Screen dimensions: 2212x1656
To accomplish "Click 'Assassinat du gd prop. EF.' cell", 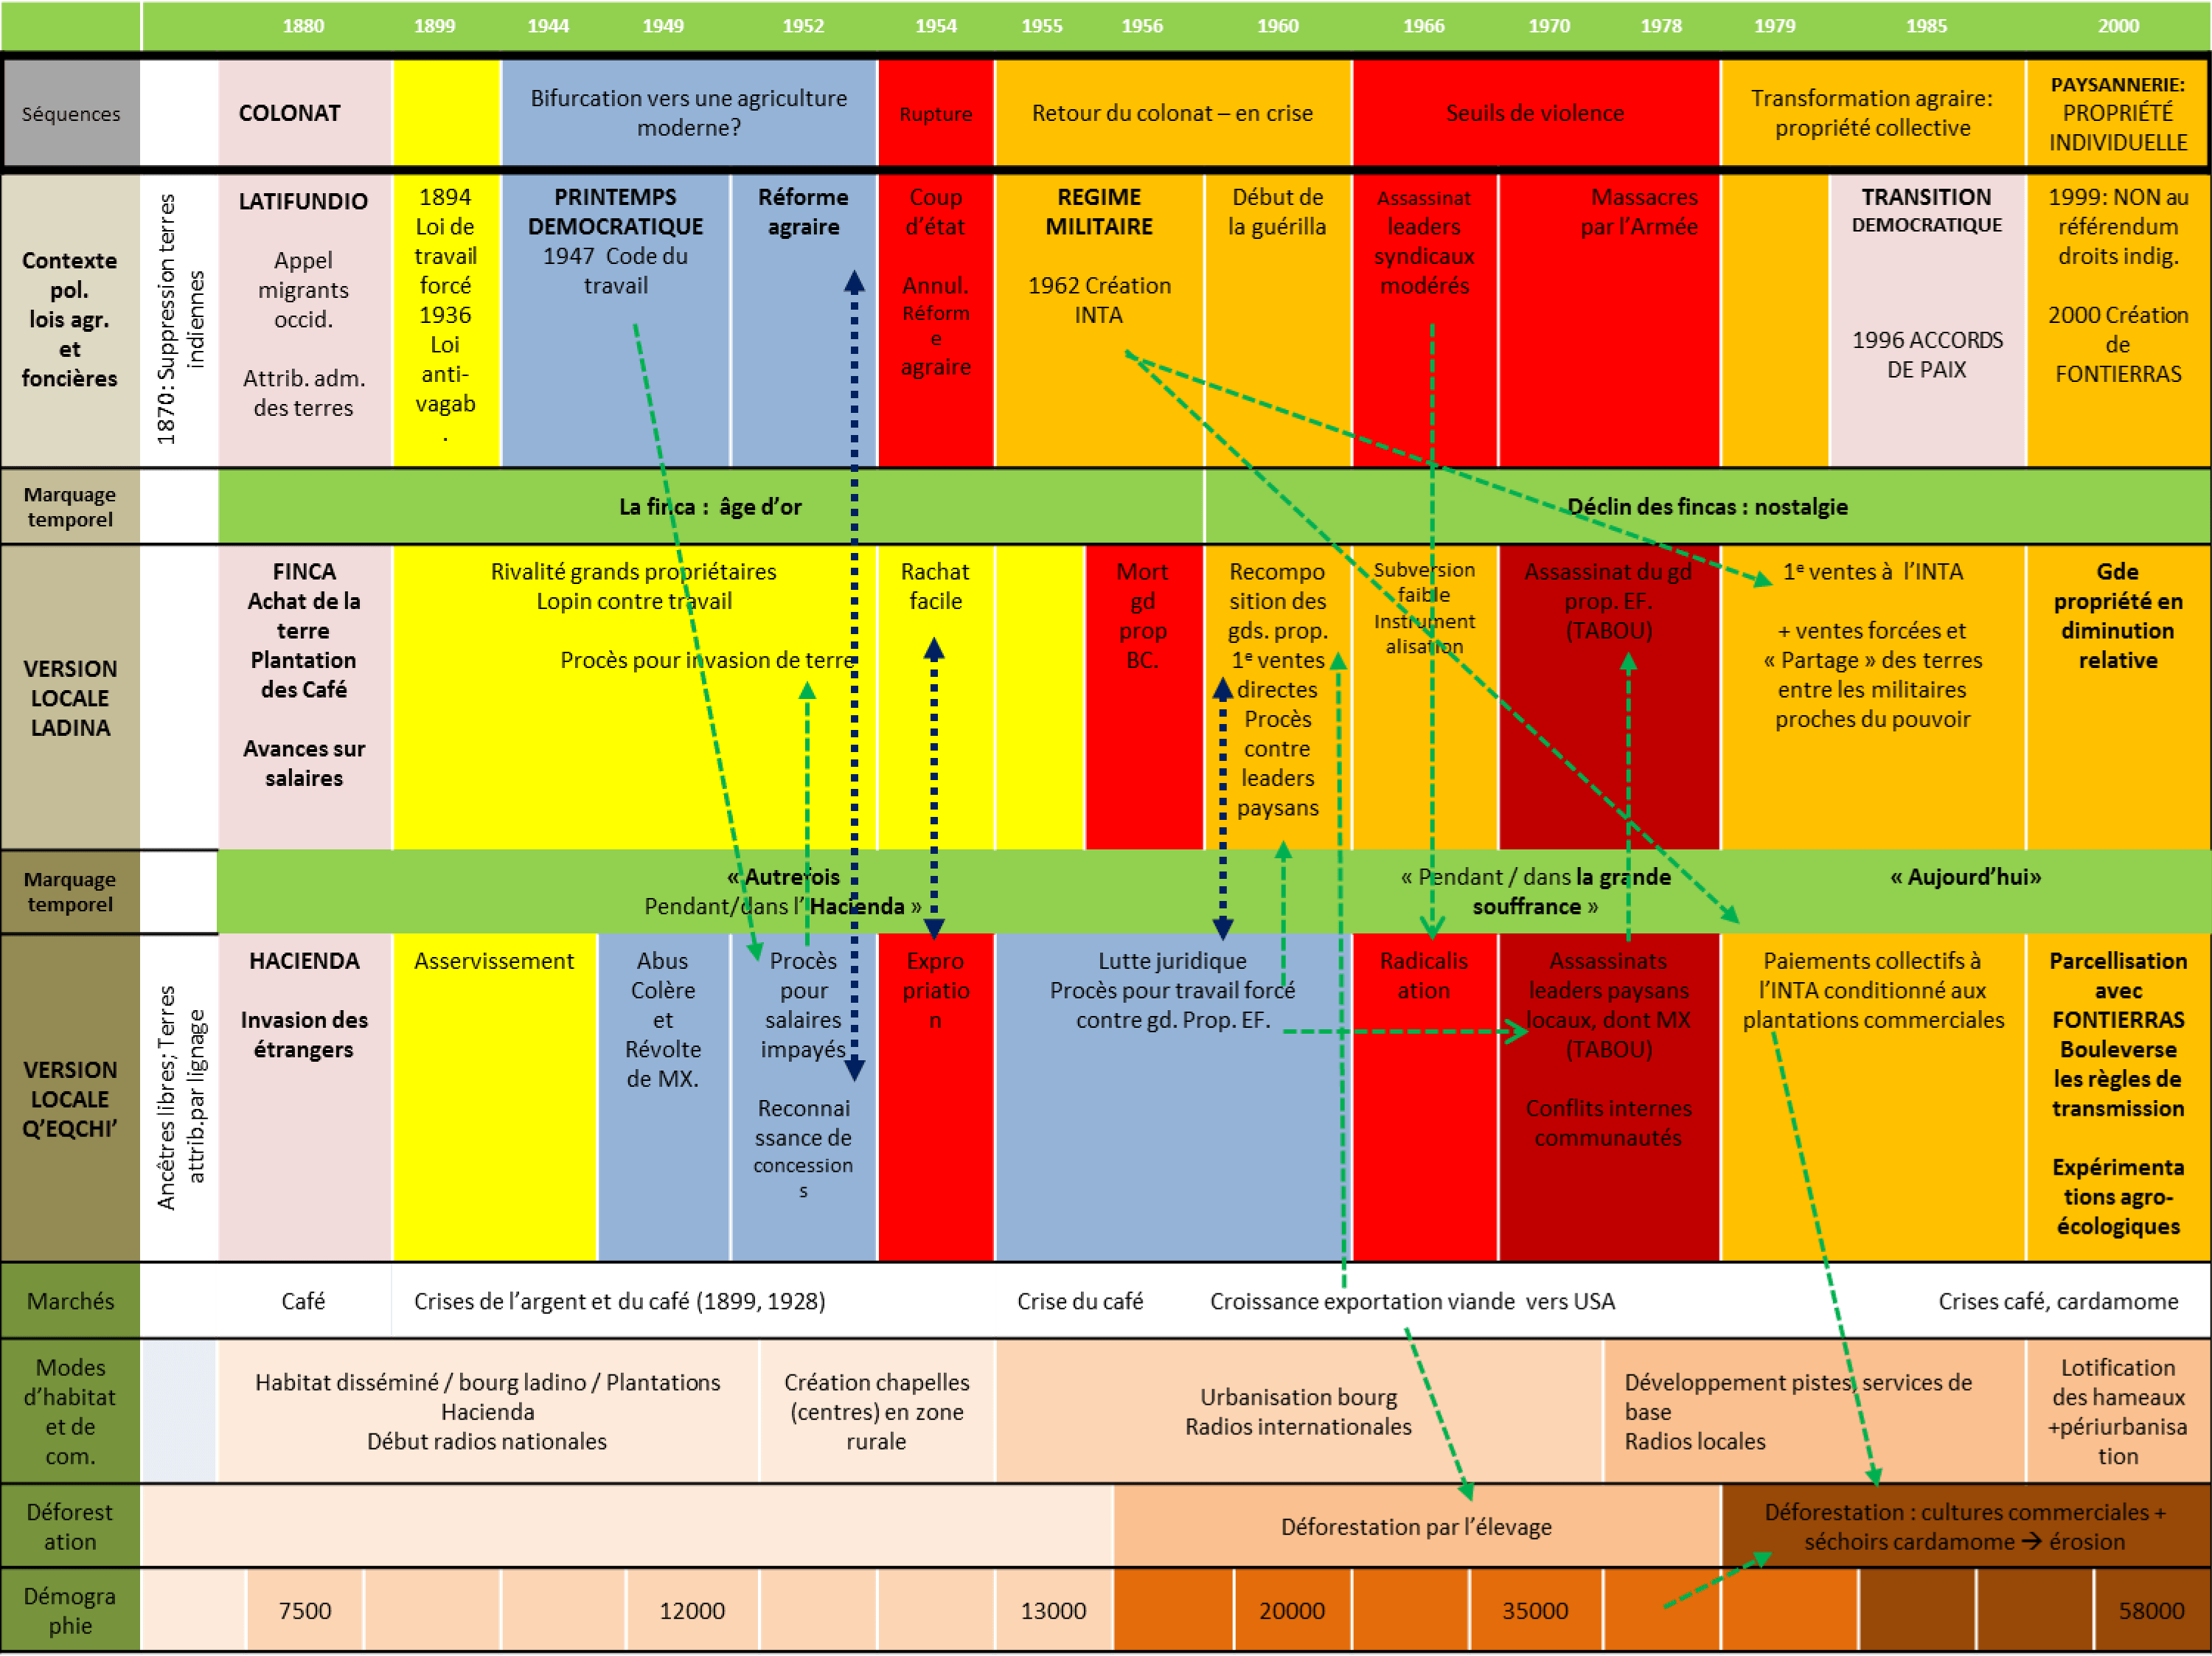I will [1609, 698].
